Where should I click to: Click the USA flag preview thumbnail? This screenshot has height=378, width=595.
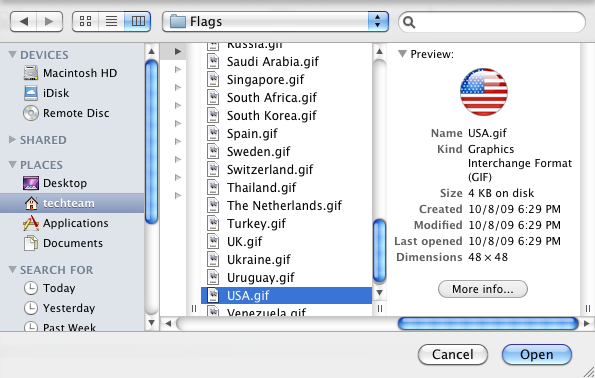tap(484, 92)
